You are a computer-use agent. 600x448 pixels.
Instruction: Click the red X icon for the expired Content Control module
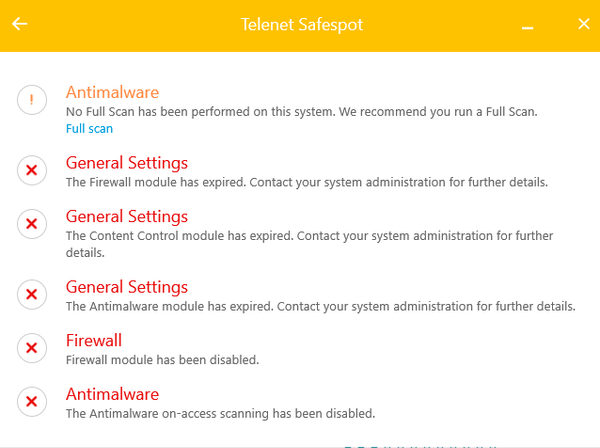click(x=32, y=224)
